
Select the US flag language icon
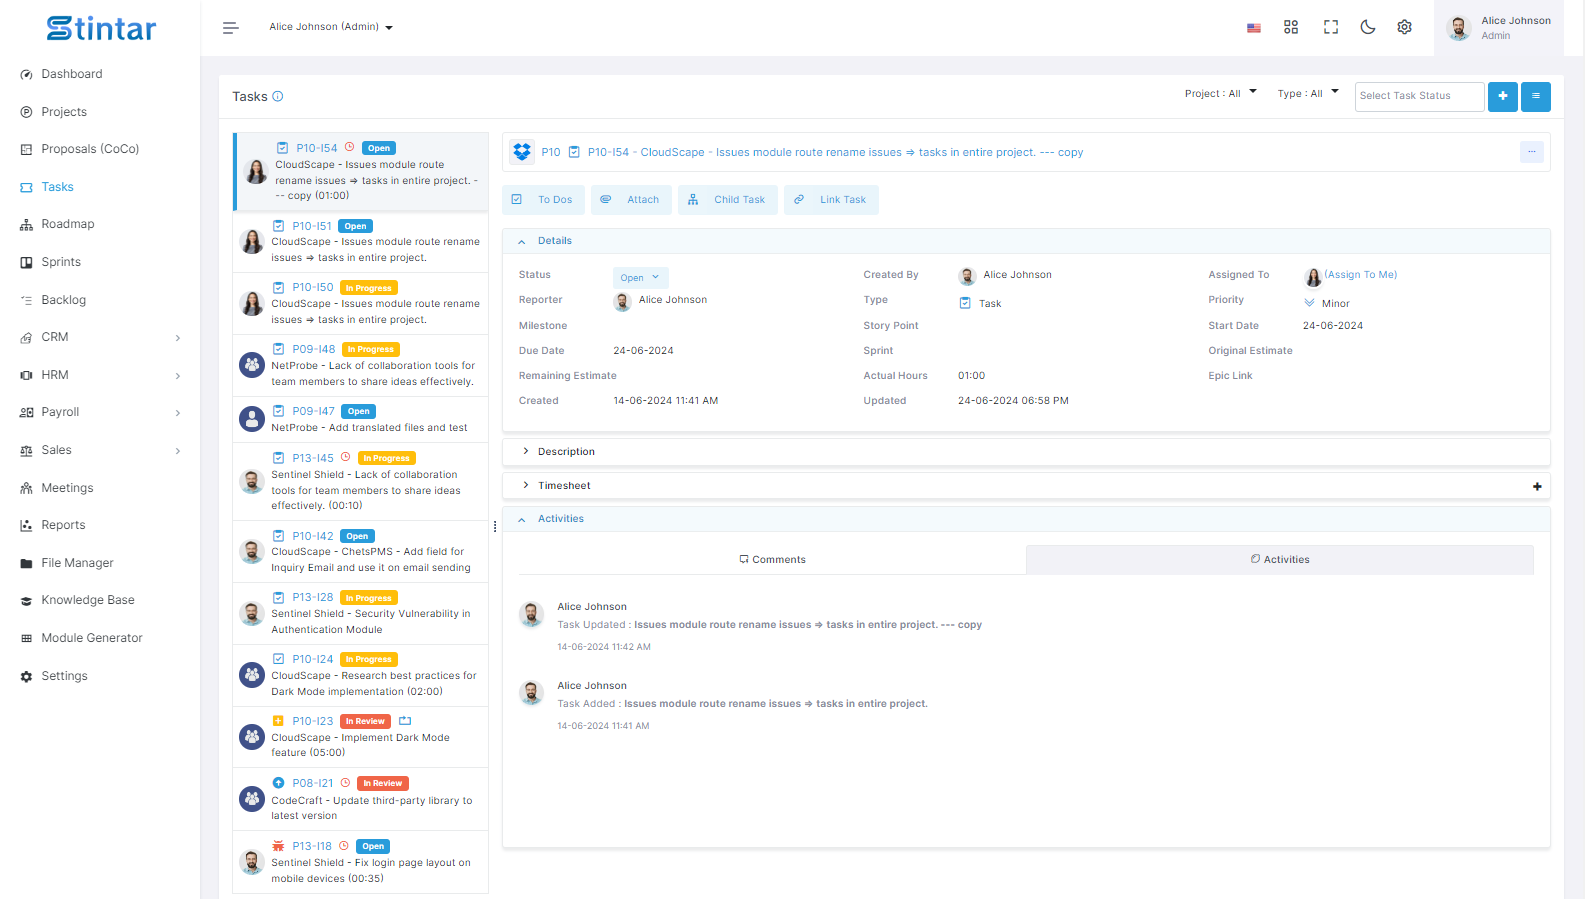click(1253, 28)
